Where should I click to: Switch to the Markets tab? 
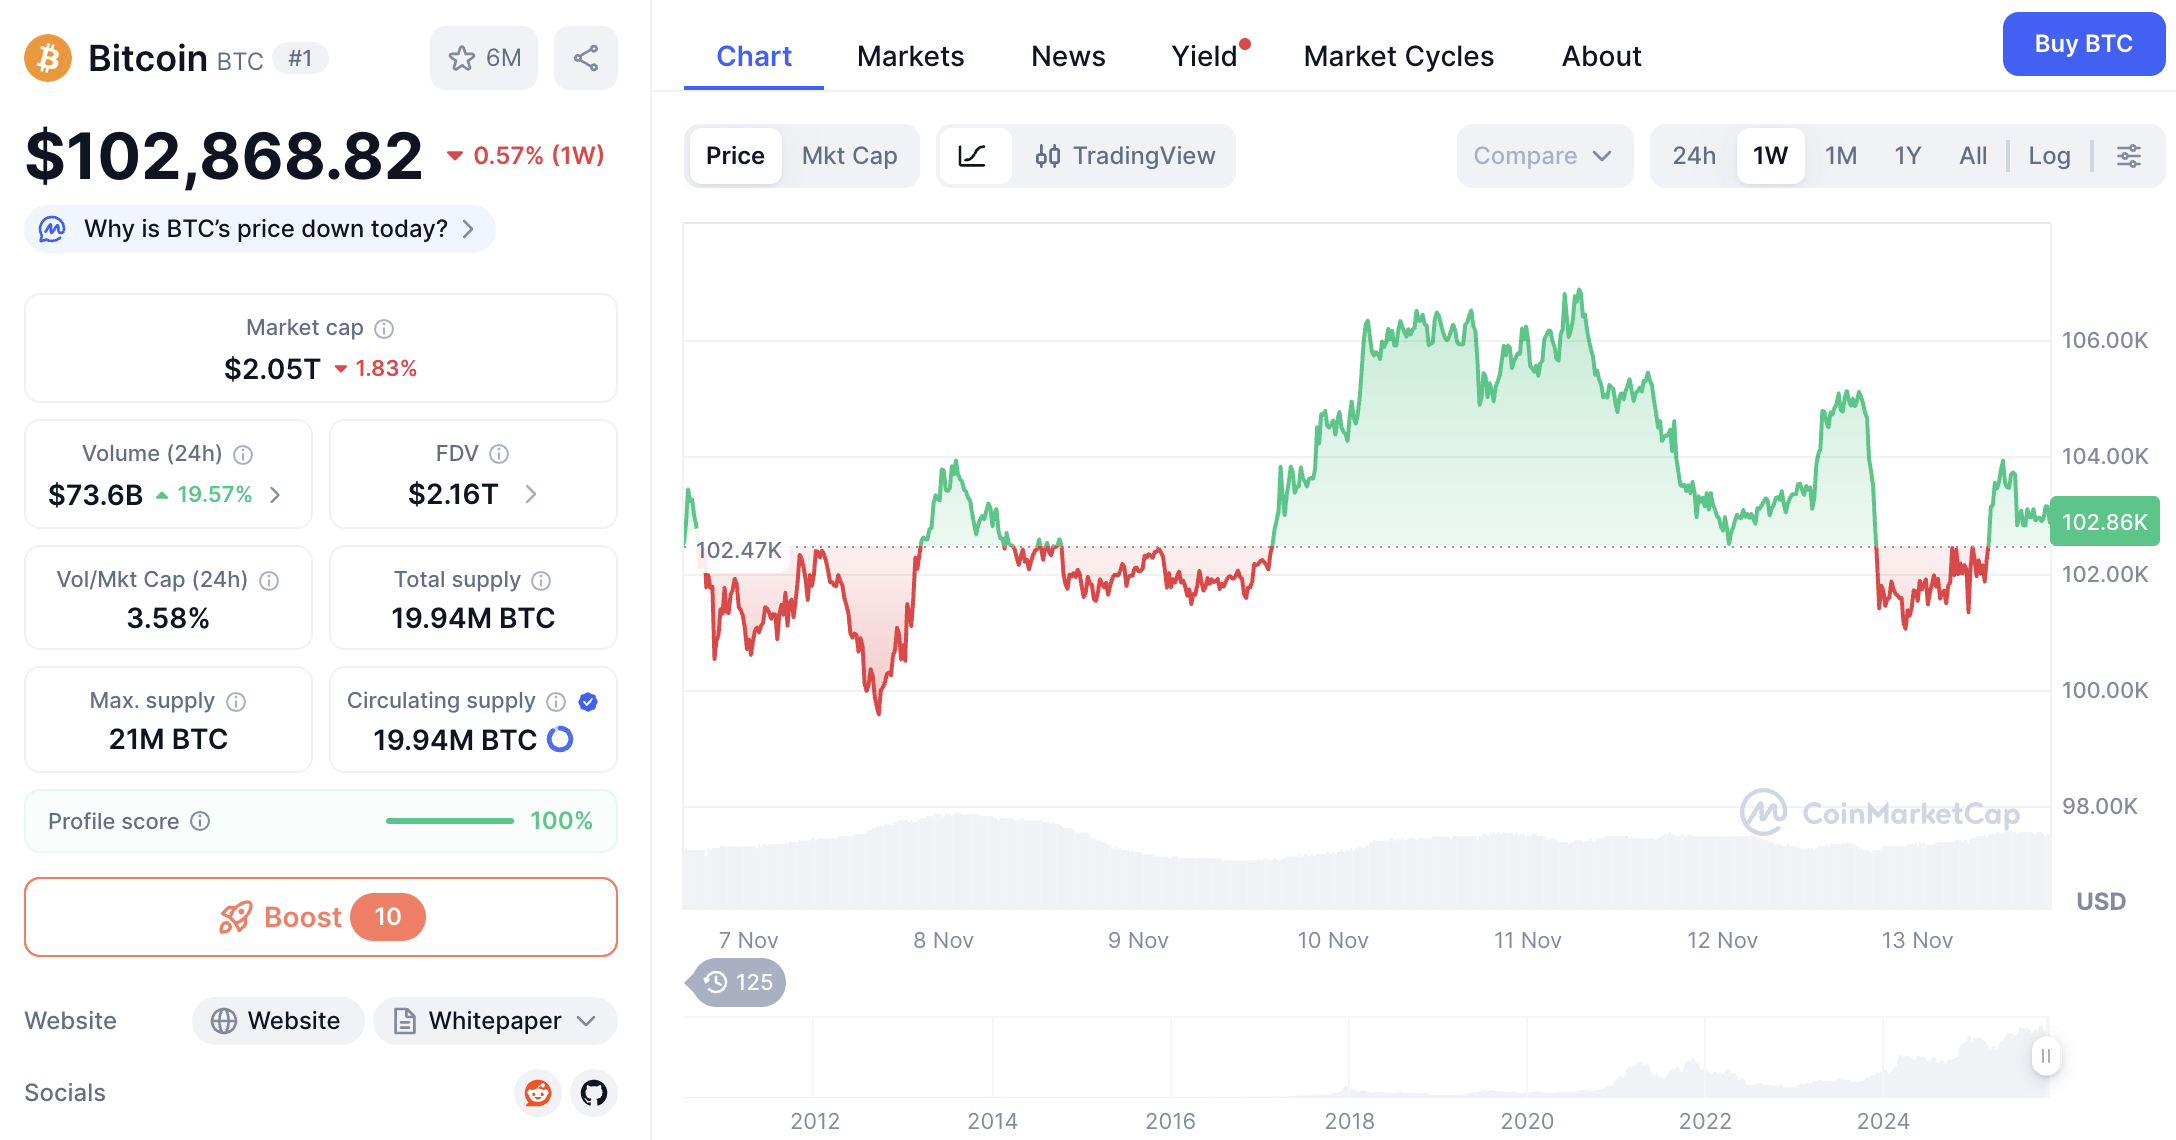tap(909, 56)
